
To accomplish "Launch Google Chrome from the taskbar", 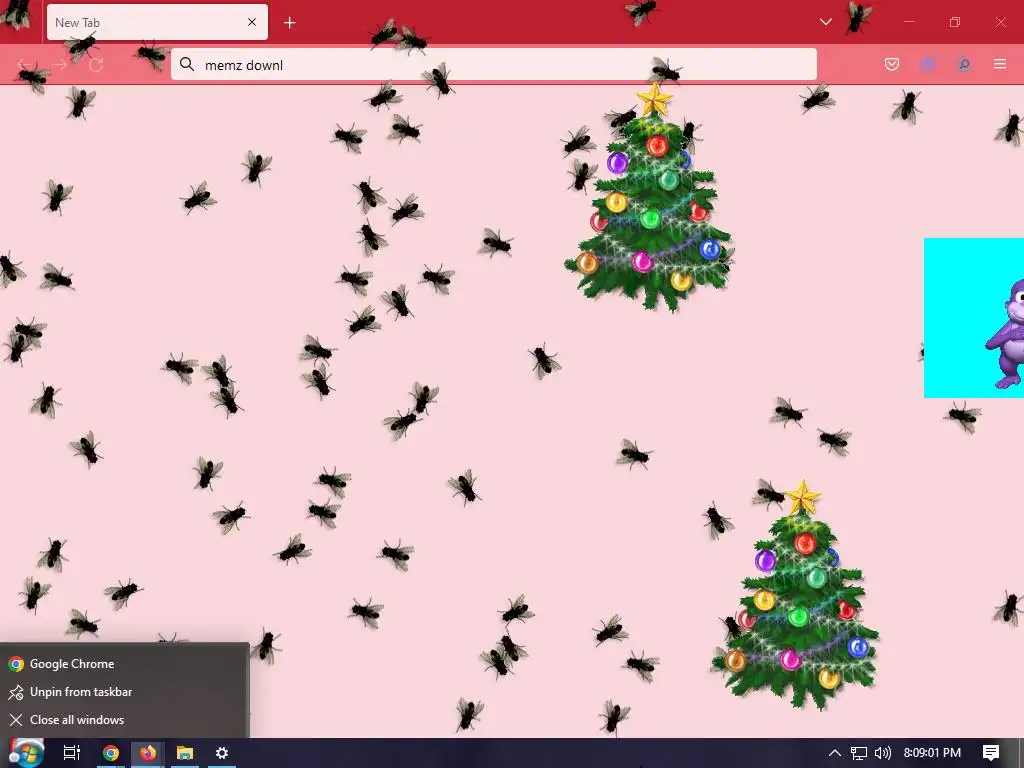I will (x=111, y=753).
